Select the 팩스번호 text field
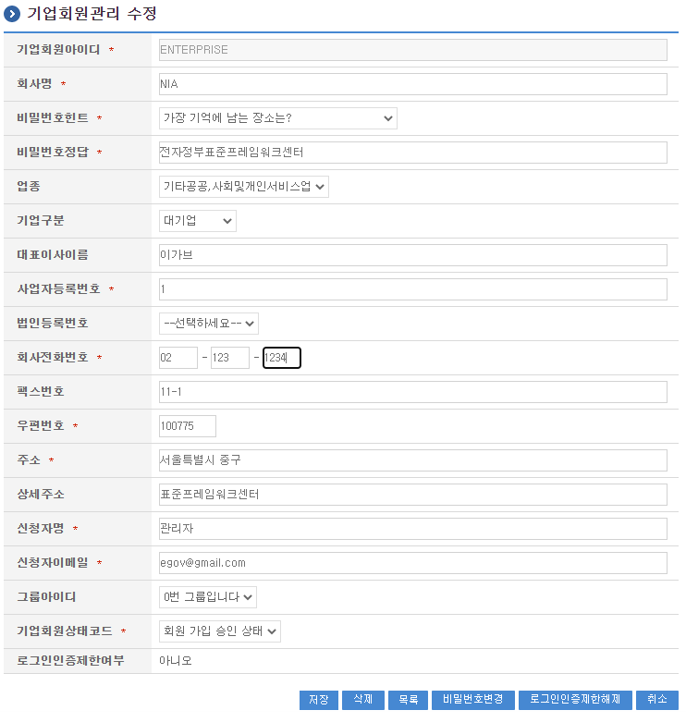Viewport: 686px width, 712px height. pos(412,391)
